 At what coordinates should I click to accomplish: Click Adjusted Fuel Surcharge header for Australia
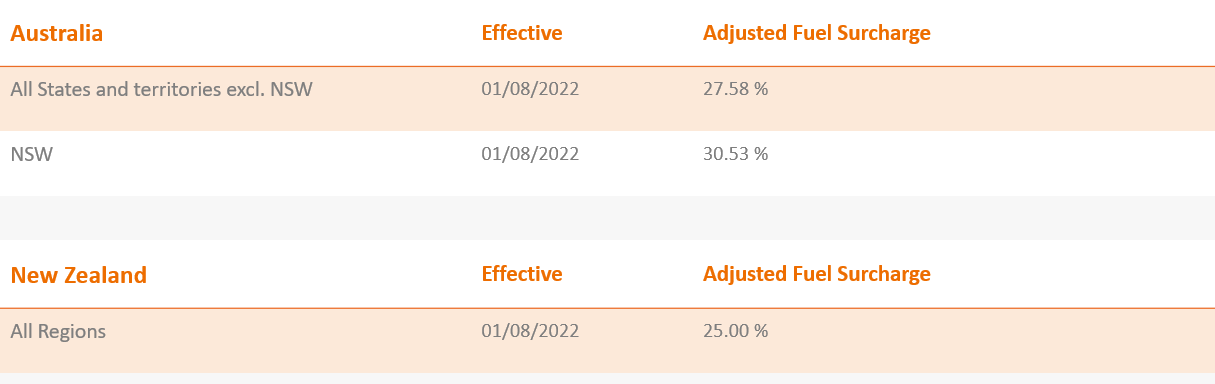click(817, 33)
